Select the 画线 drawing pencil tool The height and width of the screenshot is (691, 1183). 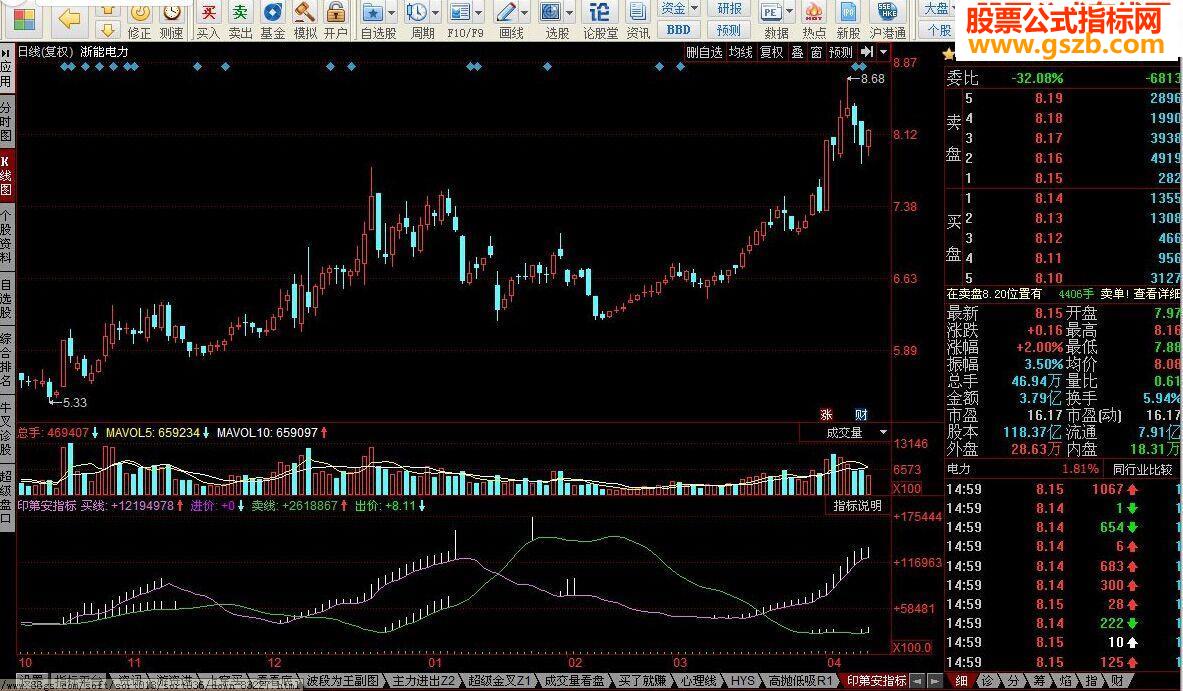click(x=506, y=12)
